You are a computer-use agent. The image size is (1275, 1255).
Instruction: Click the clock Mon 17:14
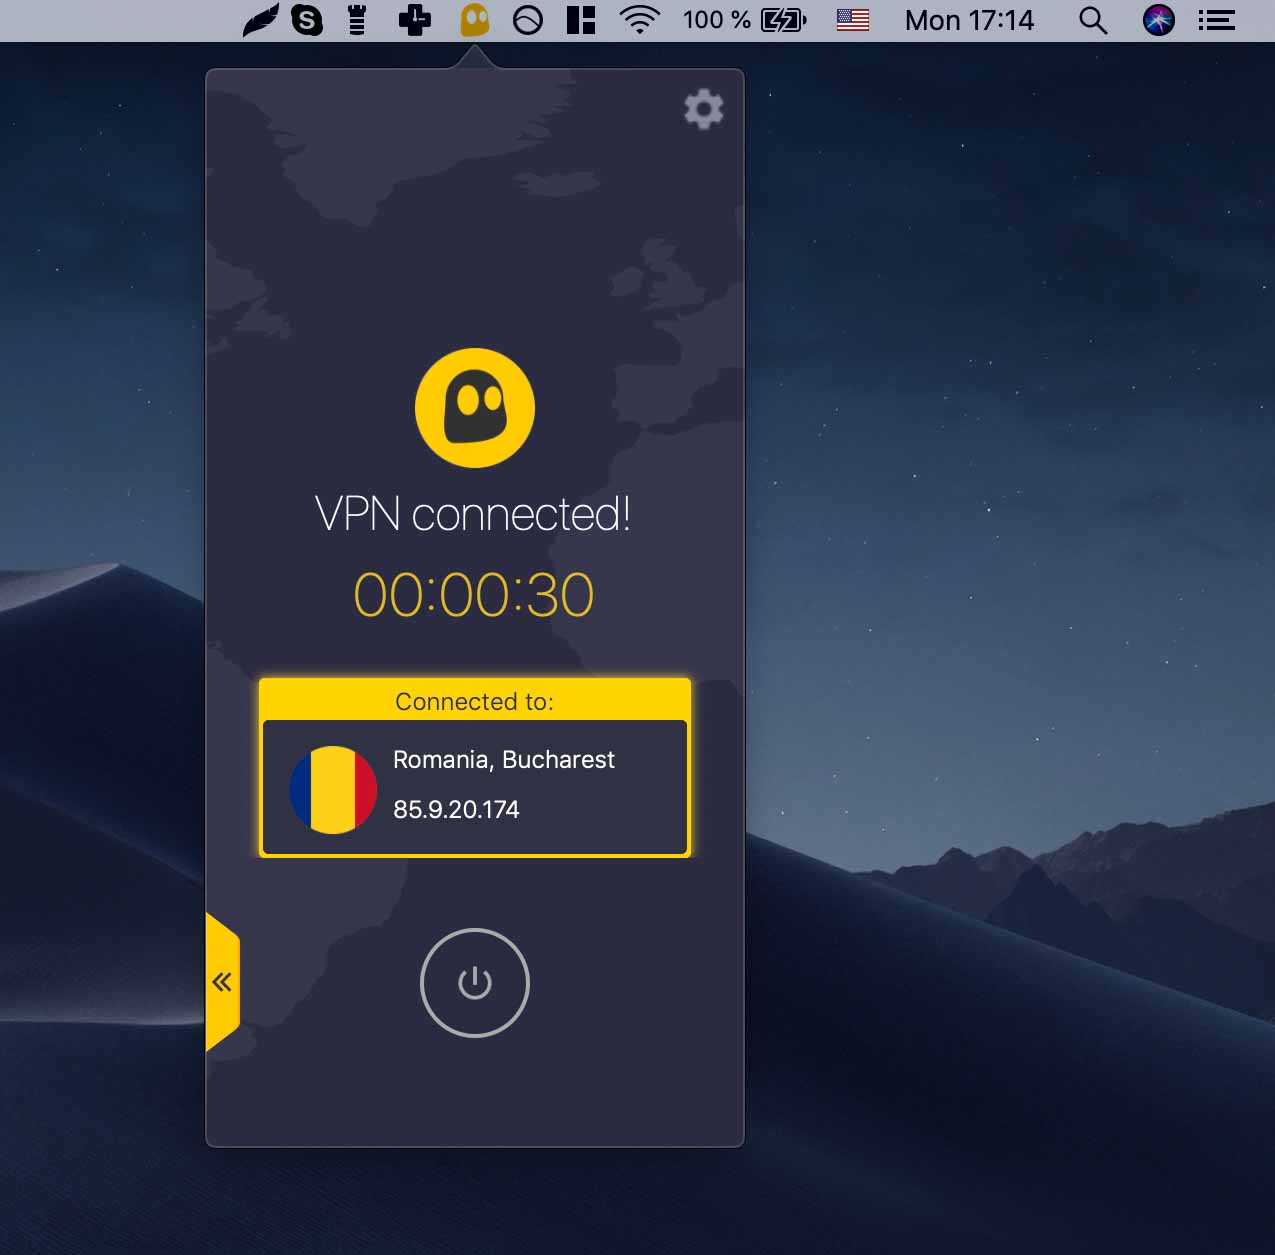tap(969, 20)
